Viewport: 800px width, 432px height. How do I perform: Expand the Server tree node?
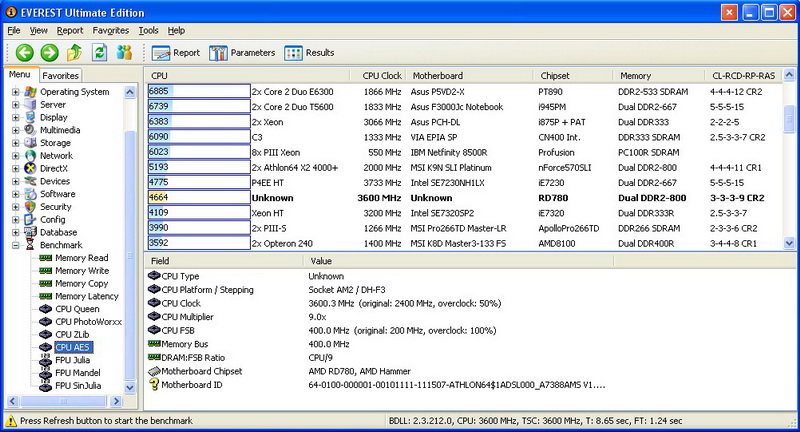click(x=15, y=105)
